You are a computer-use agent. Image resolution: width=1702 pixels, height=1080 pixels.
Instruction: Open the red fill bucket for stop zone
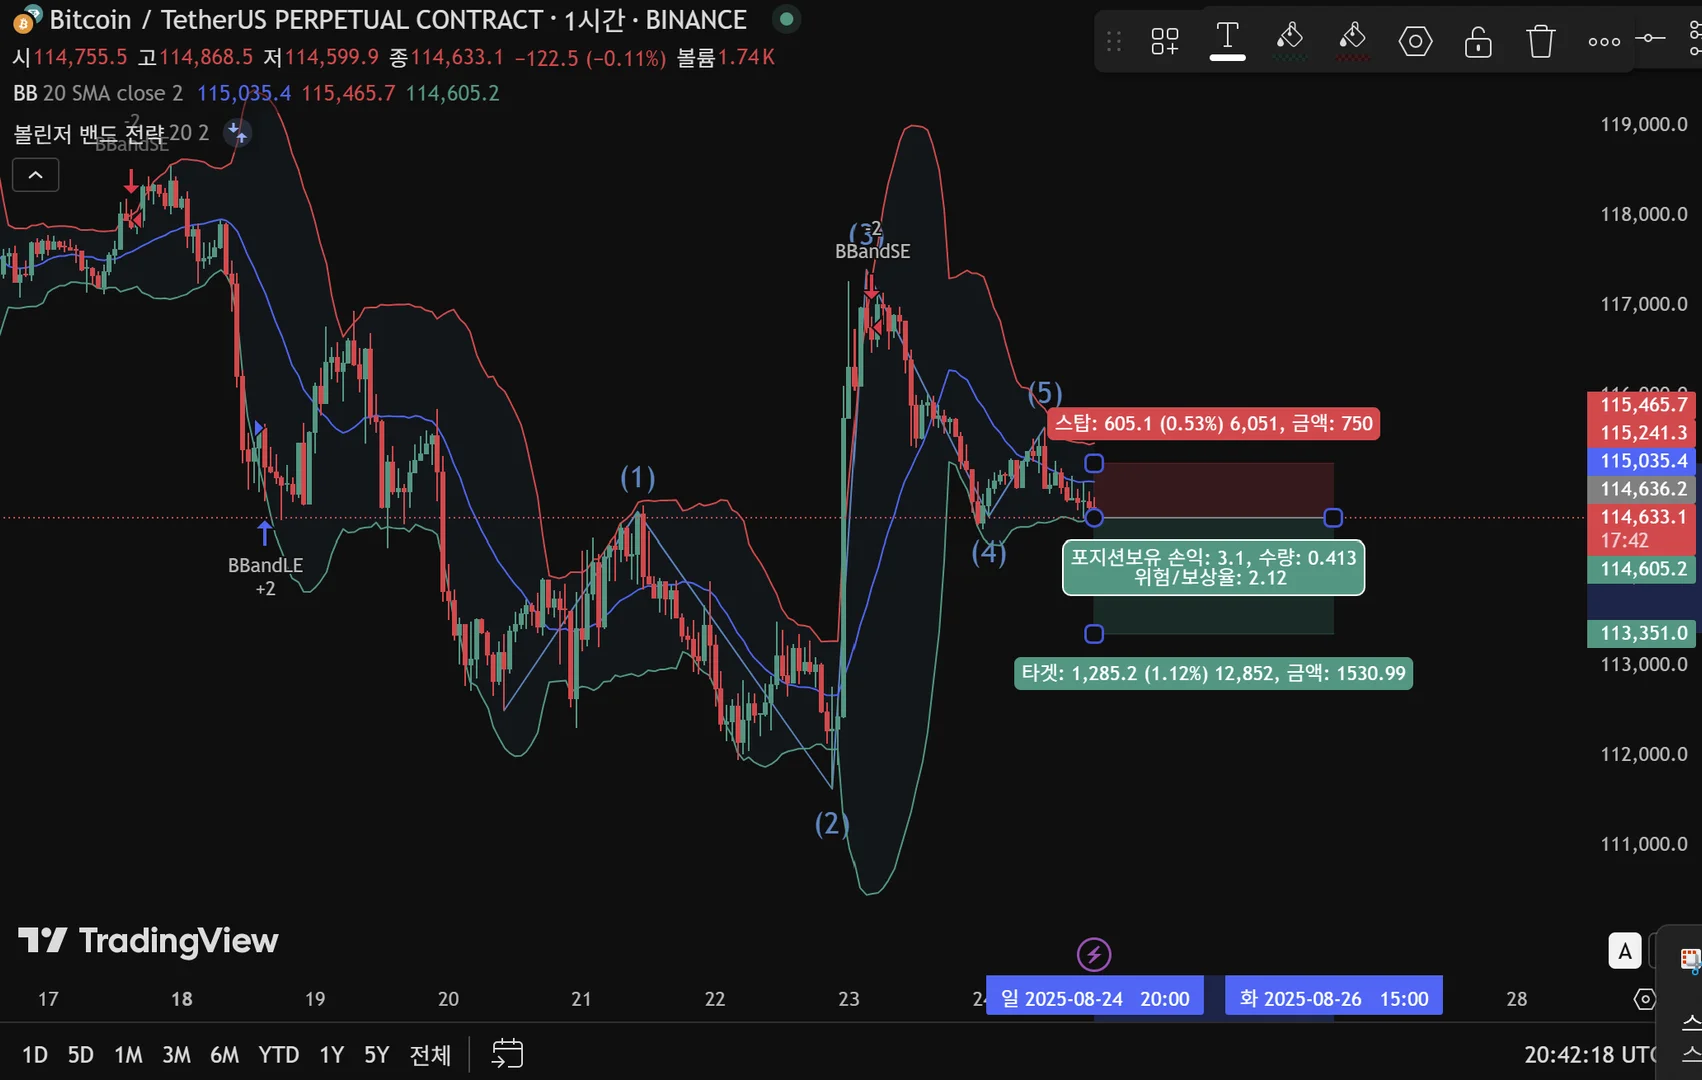1353,41
